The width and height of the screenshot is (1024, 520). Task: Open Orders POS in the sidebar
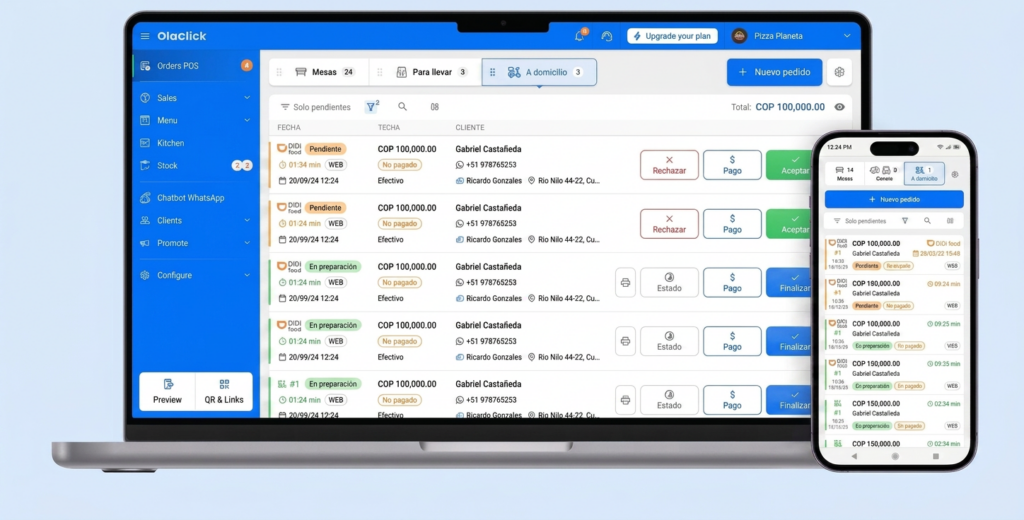(196, 66)
